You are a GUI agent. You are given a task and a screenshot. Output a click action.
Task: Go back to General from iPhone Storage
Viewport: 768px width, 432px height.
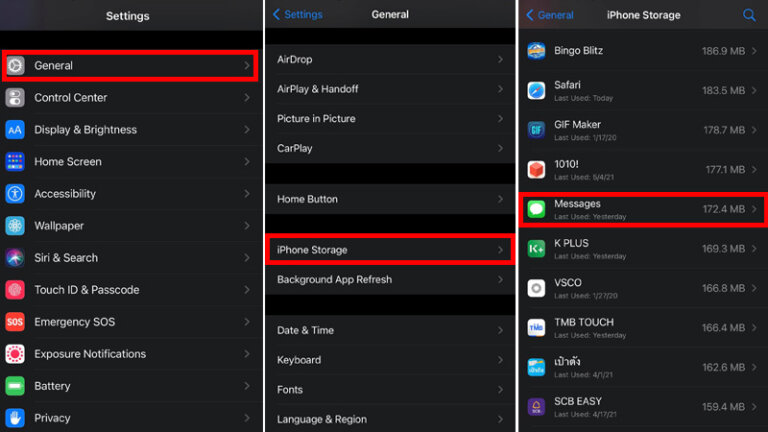[x=550, y=15]
